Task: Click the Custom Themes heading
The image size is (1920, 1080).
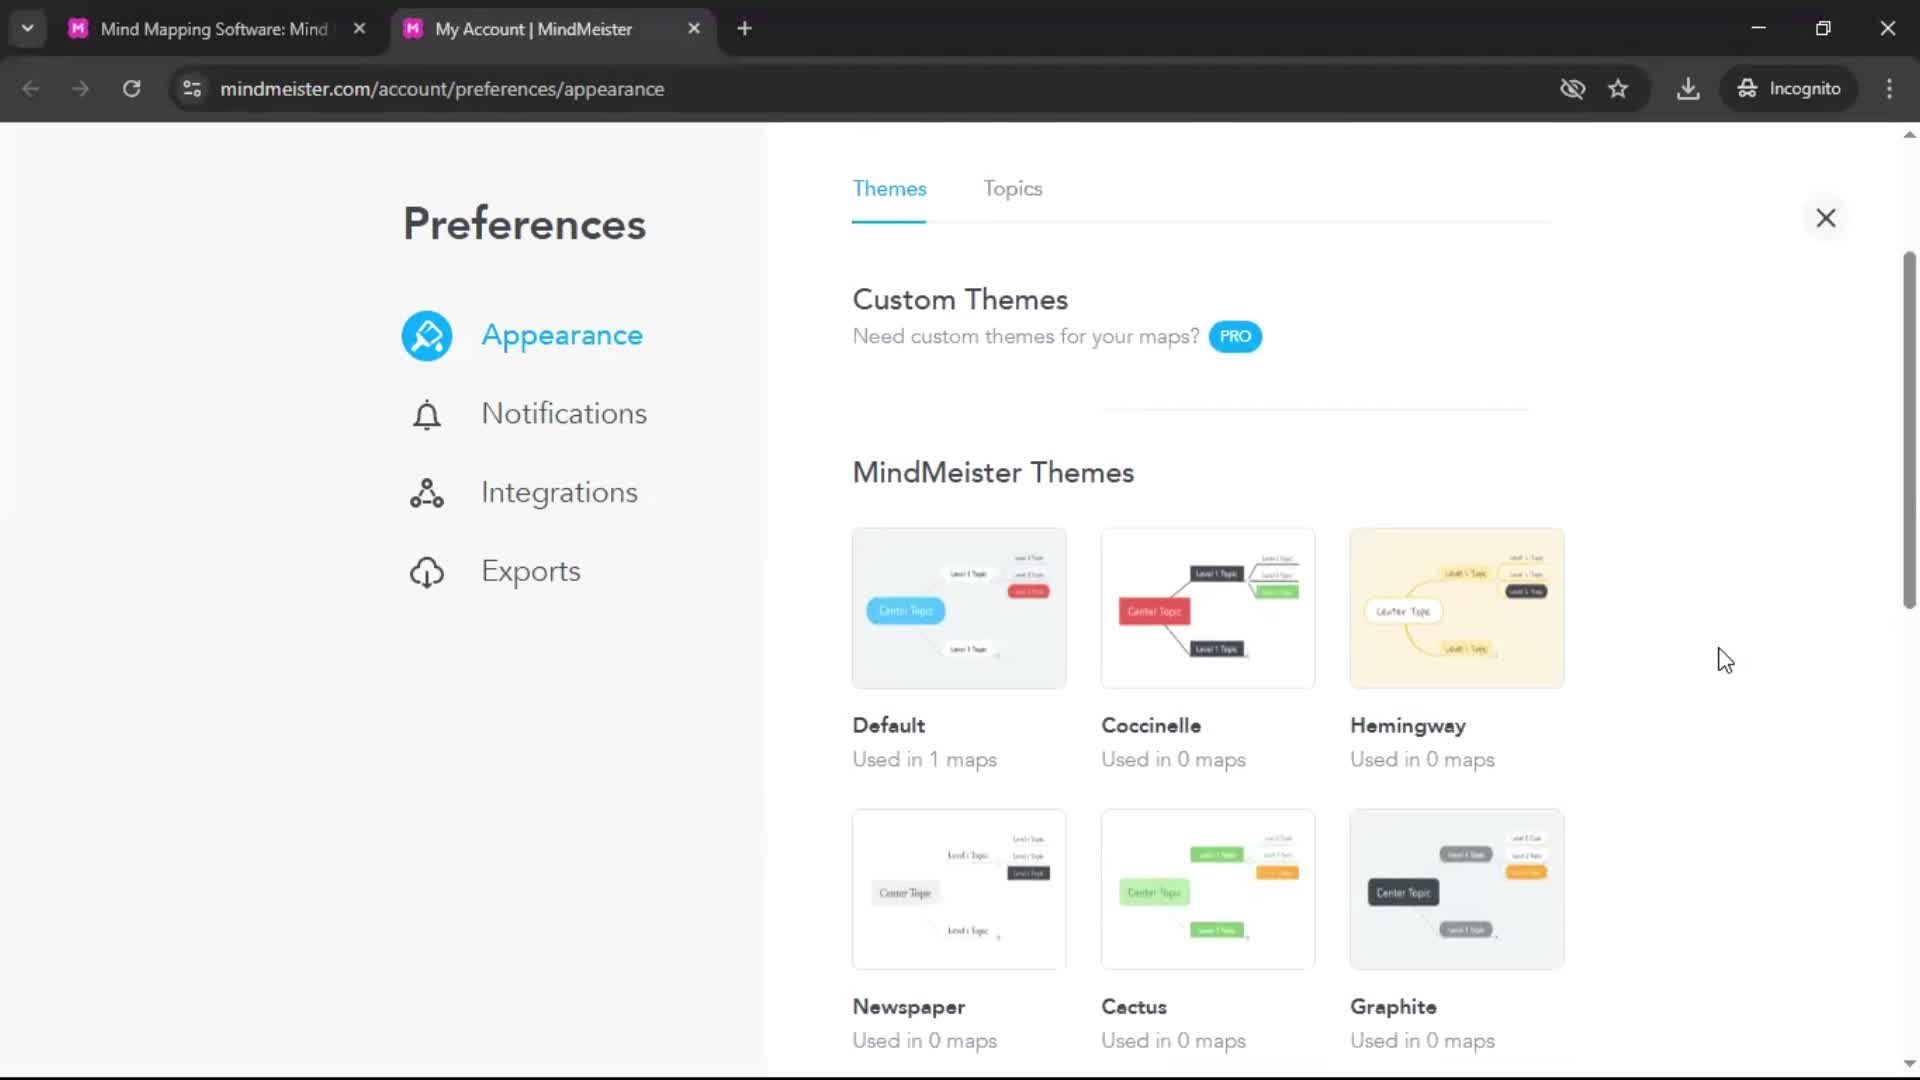Action: 960,300
